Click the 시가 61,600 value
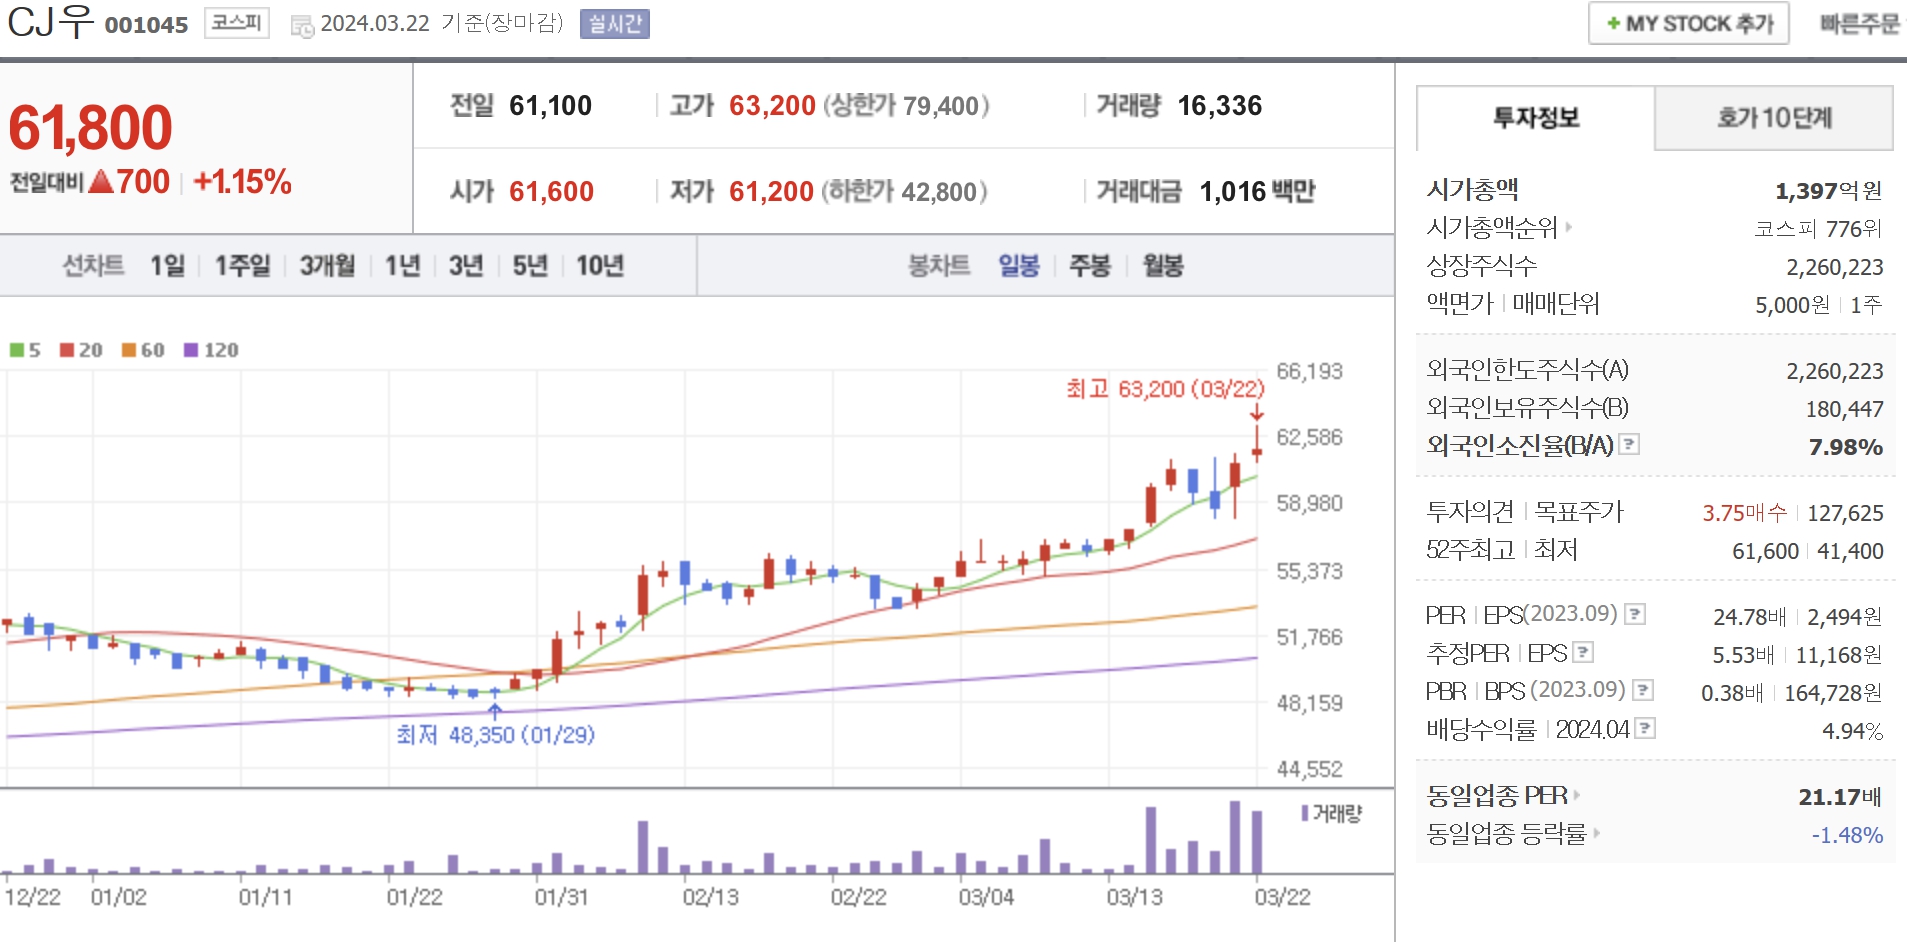1907x942 pixels. click(x=551, y=191)
